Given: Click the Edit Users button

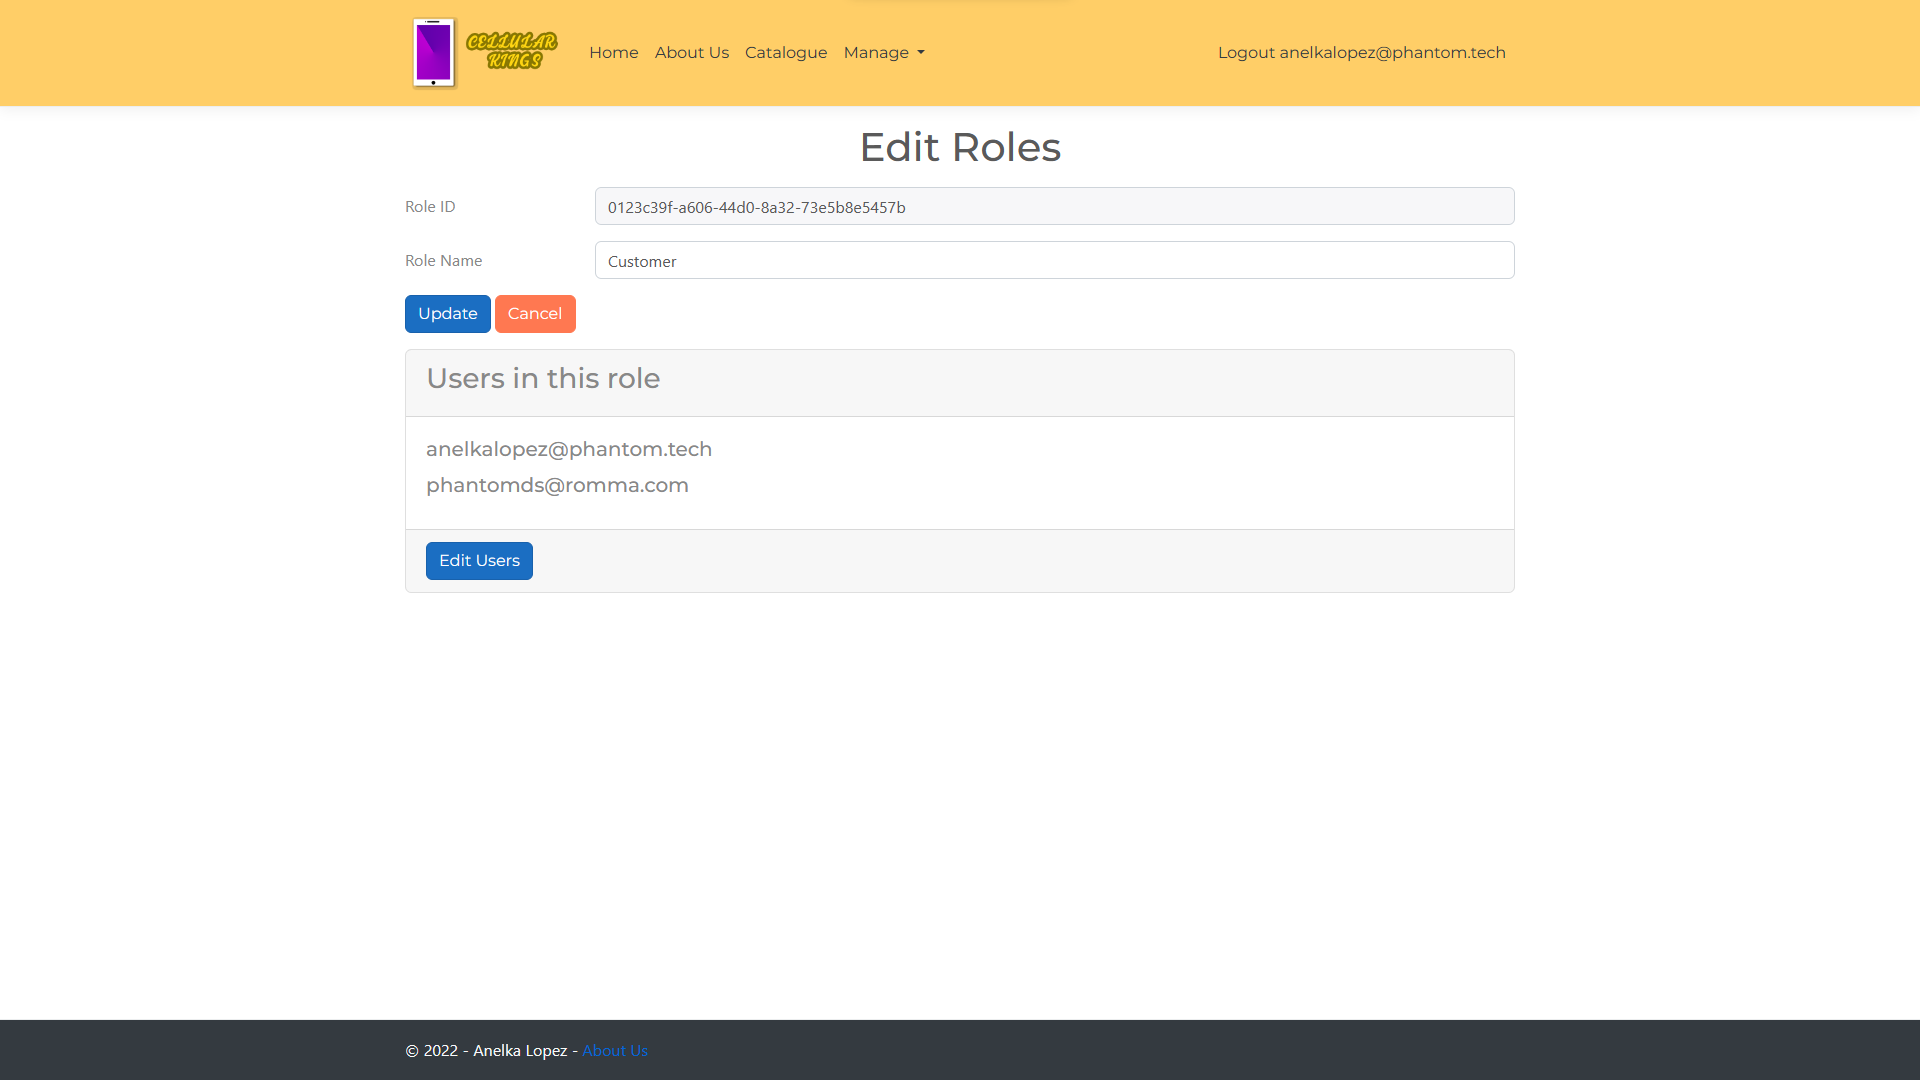Looking at the screenshot, I should click(x=479, y=561).
